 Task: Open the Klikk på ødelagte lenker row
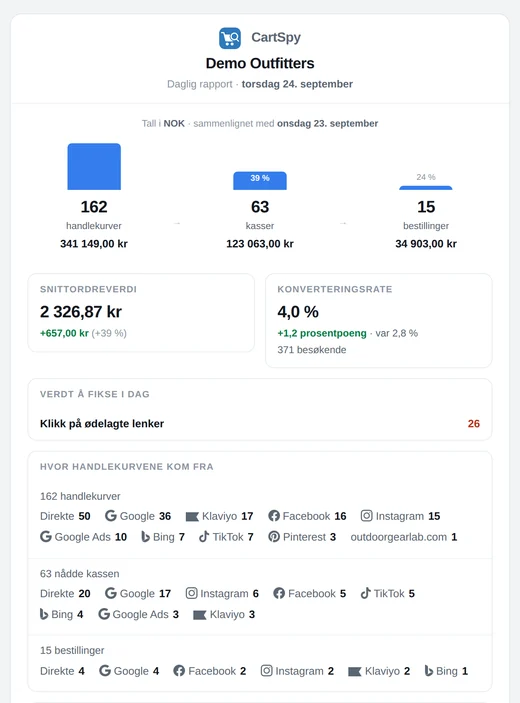pos(260,423)
